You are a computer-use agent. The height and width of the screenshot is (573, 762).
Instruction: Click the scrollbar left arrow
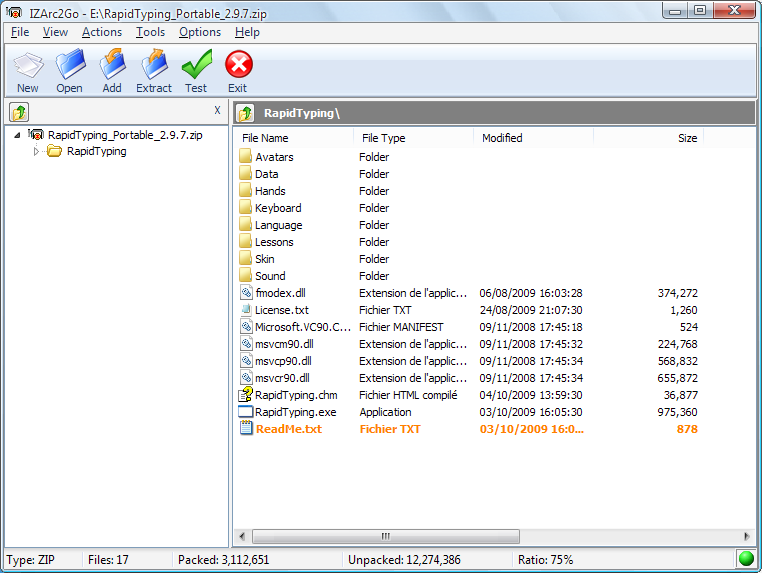coord(242,537)
